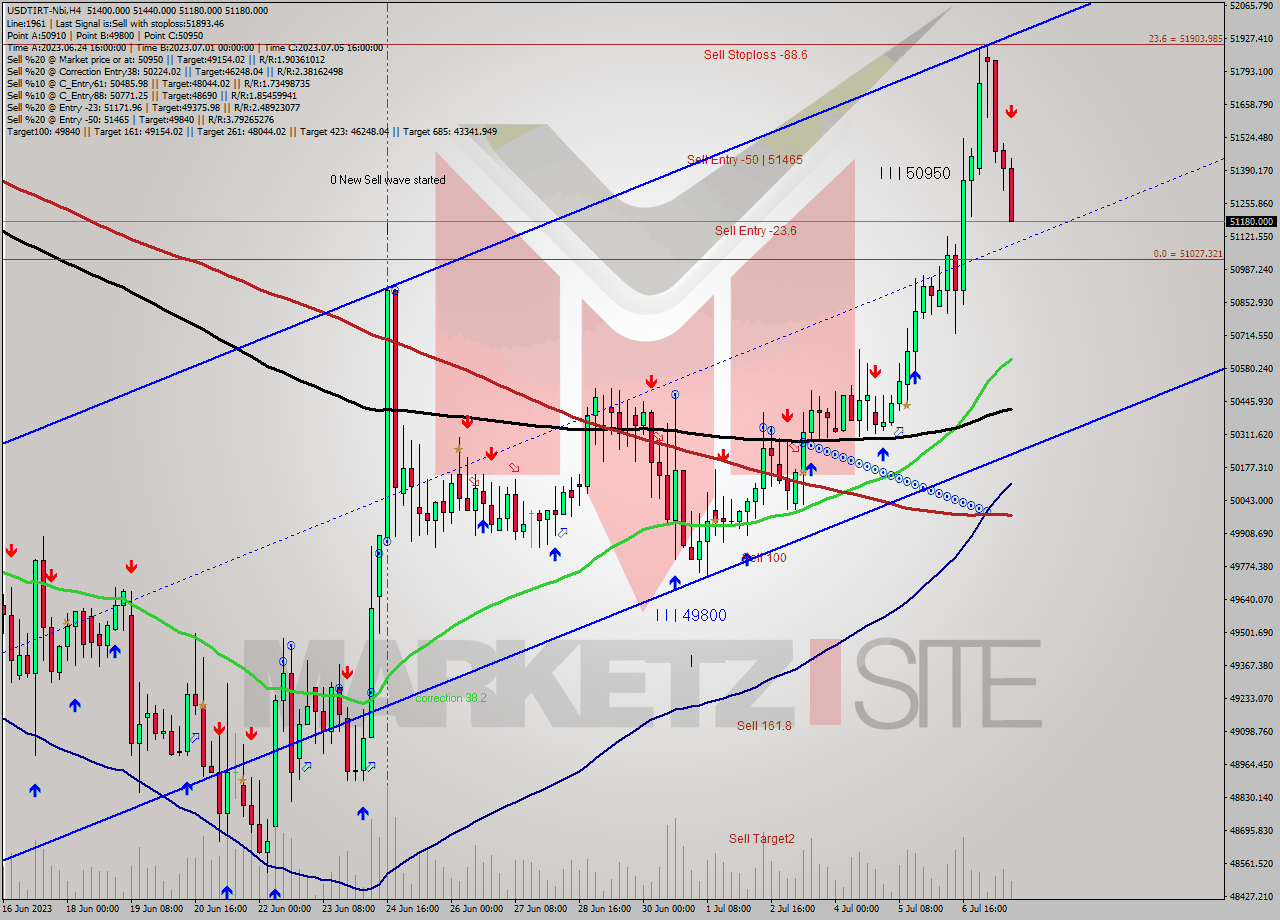Select the '18 Jun 00:00' time label
The height and width of the screenshot is (920, 1280).
click(90, 909)
